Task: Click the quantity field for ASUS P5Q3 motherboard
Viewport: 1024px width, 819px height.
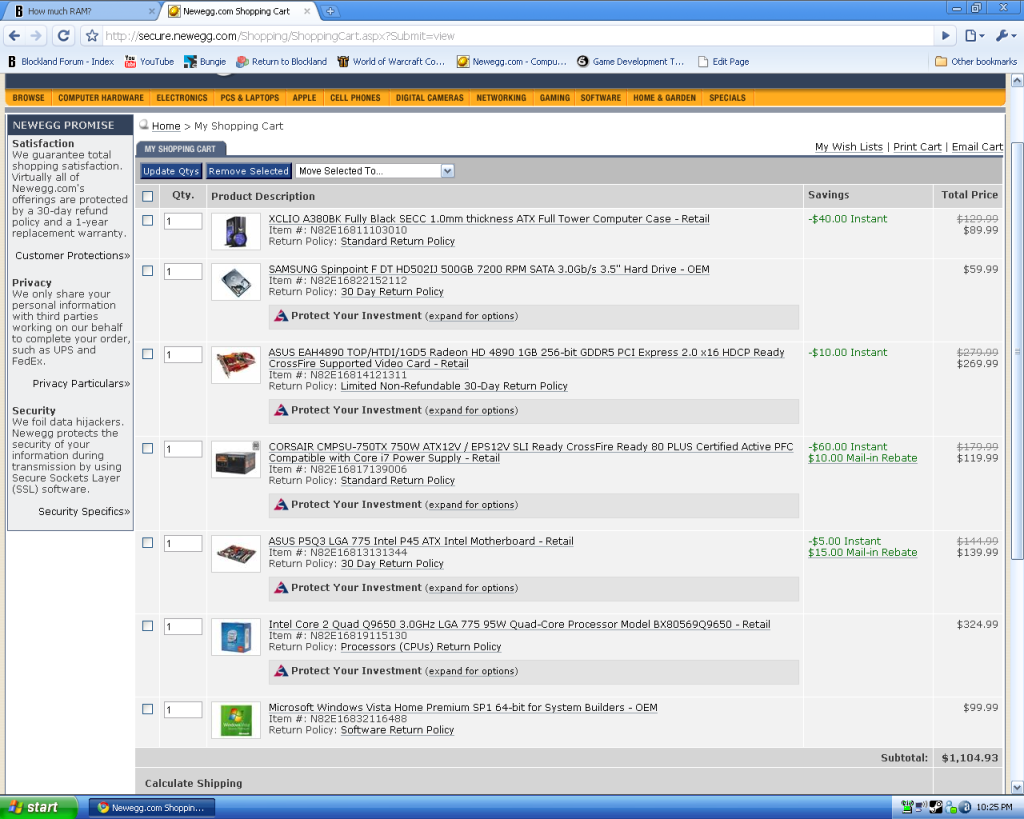Action: [183, 543]
